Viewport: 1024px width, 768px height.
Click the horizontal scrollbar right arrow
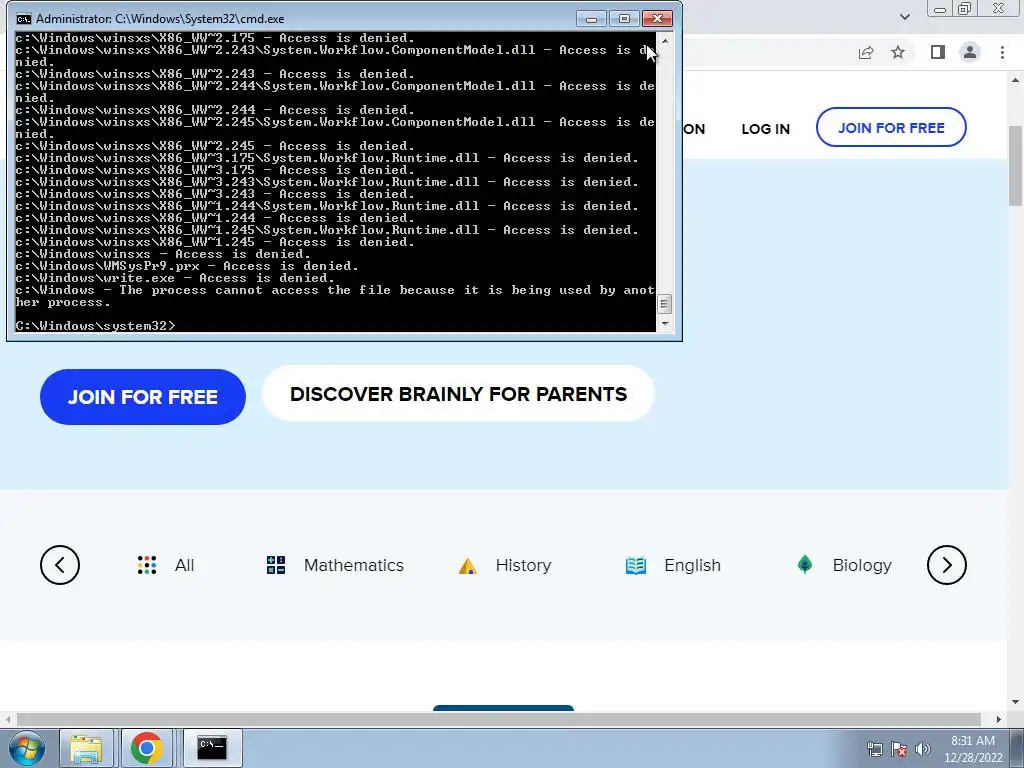999,719
